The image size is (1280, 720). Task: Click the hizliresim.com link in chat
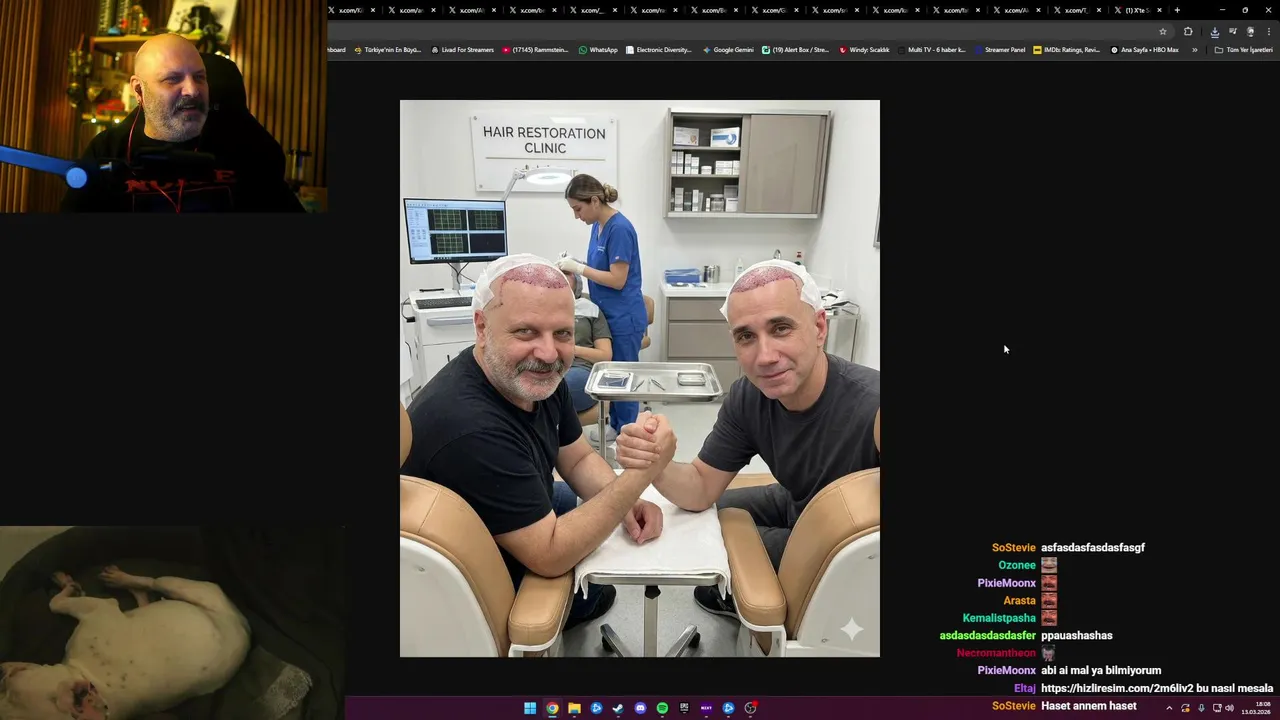(1116, 688)
